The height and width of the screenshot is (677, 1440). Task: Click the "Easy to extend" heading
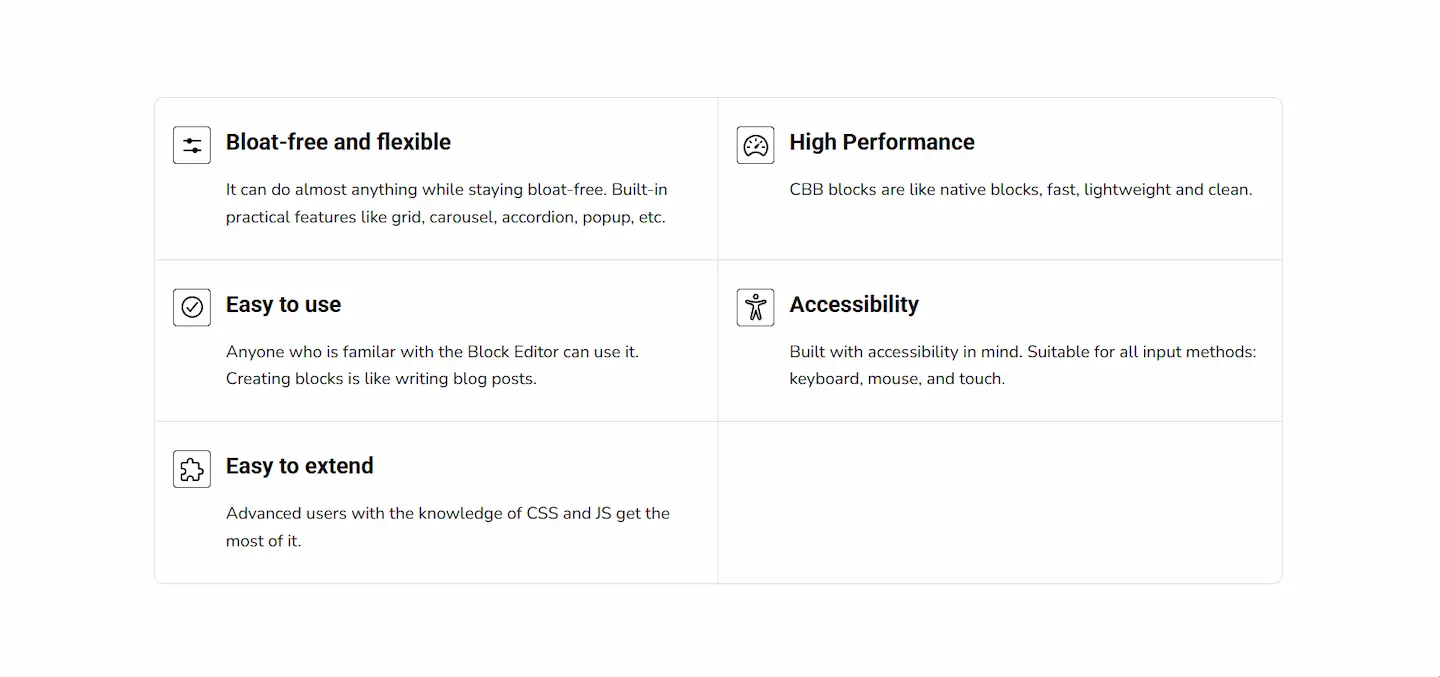point(299,466)
